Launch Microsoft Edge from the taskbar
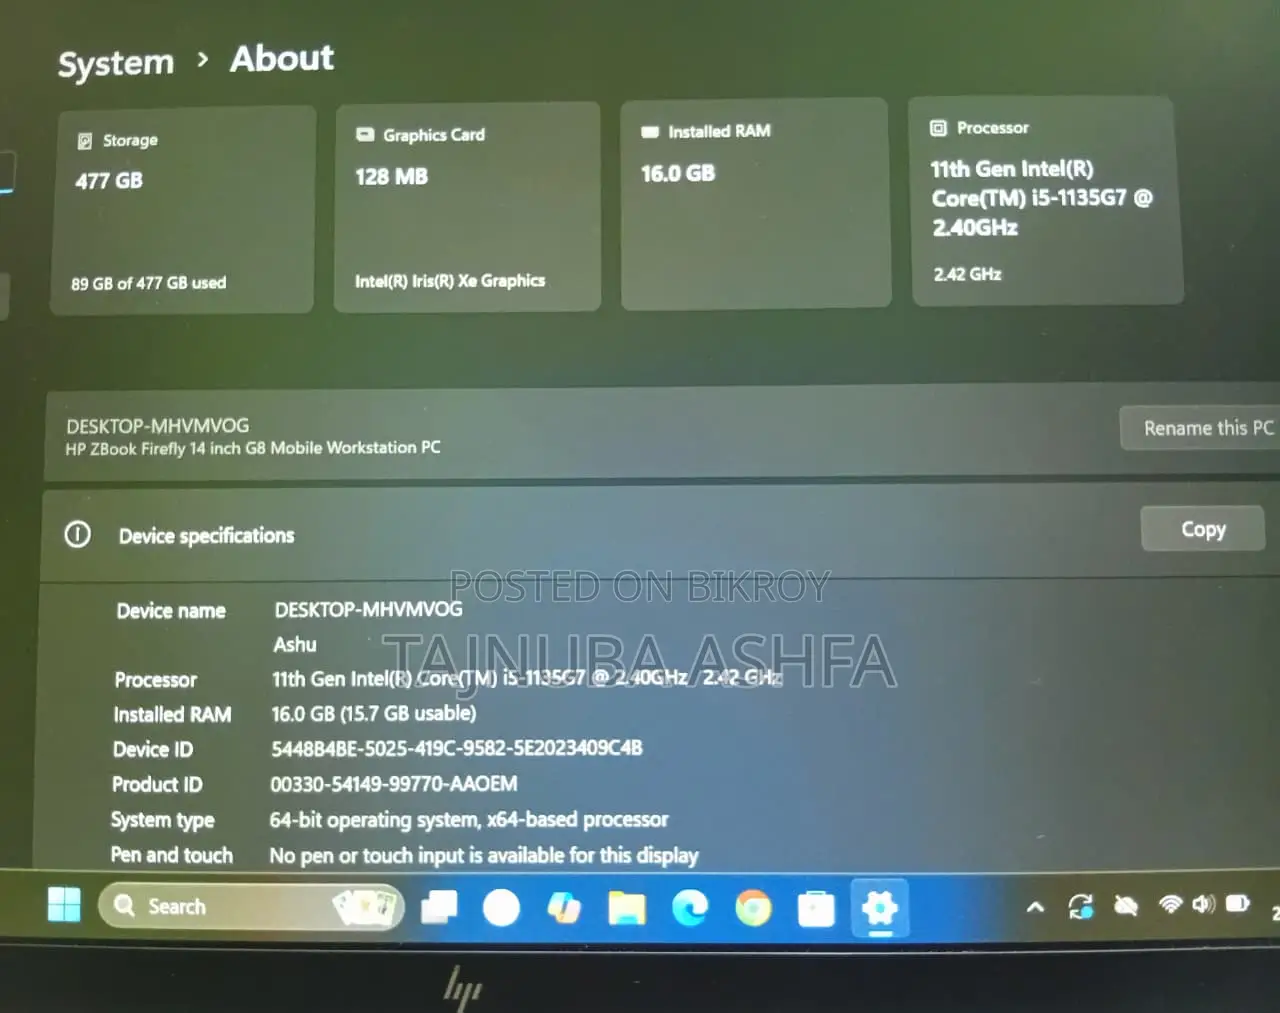 pos(690,908)
